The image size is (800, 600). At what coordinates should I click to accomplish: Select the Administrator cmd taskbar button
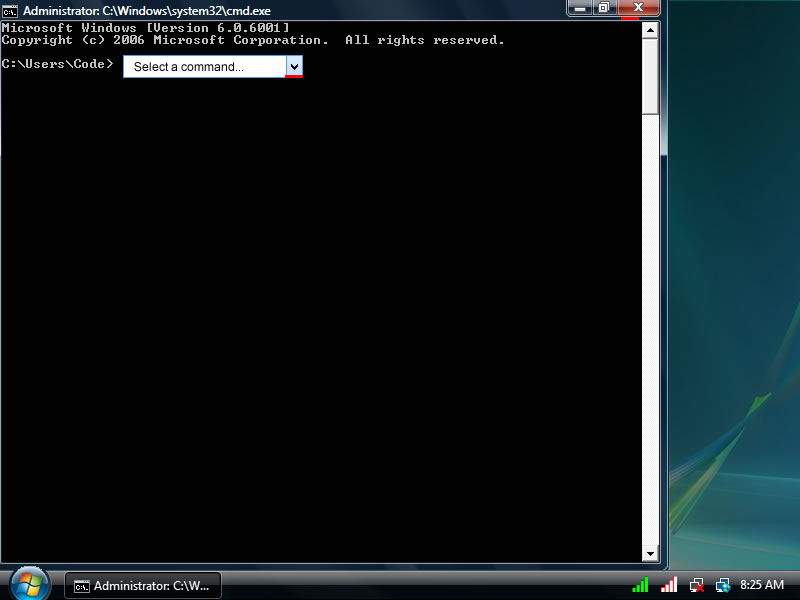tap(142, 585)
